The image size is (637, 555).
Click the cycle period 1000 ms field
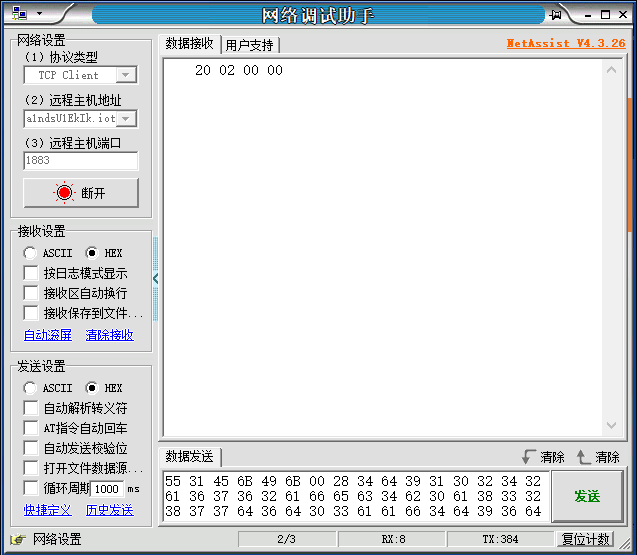coord(107,489)
